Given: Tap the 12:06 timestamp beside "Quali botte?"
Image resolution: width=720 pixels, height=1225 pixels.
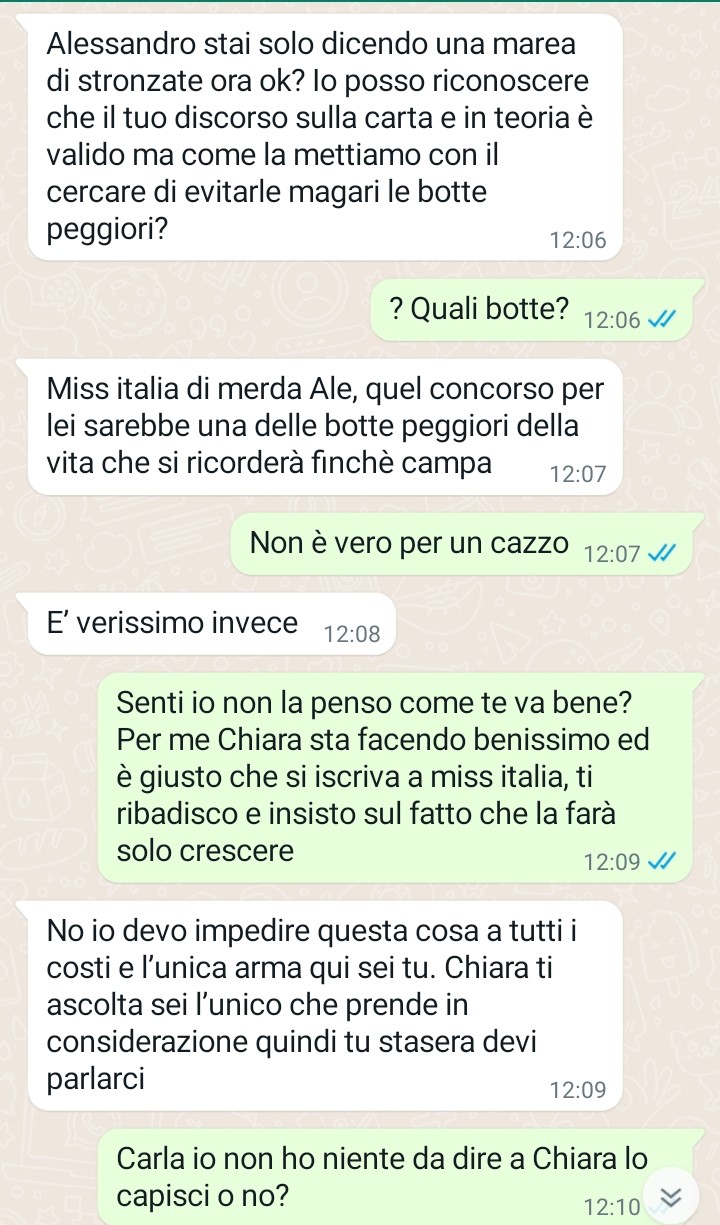Looking at the screenshot, I should (612, 321).
